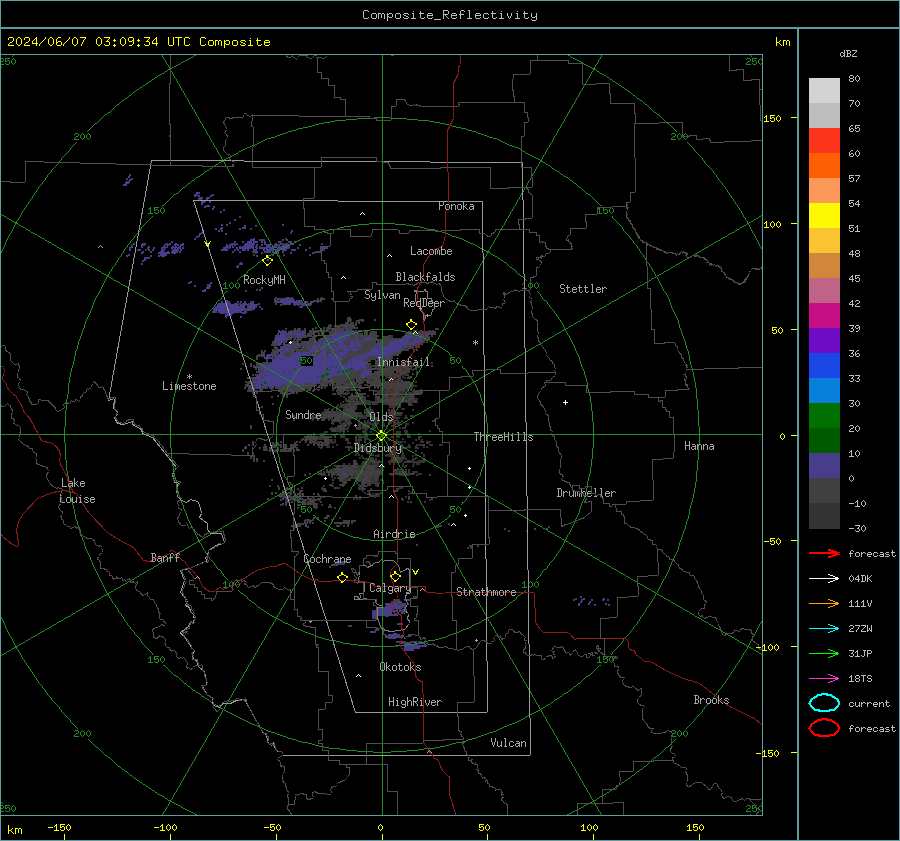This screenshot has height=841, width=900.
Task: Click the Composite_Reflectivity title
Action: pyautogui.click(x=450, y=15)
